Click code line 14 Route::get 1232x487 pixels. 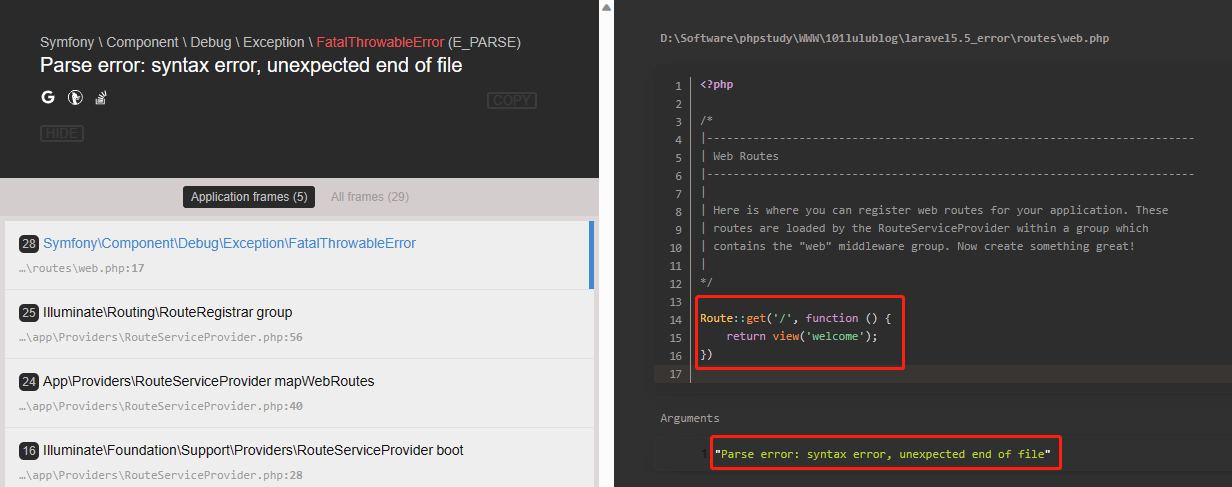click(797, 318)
